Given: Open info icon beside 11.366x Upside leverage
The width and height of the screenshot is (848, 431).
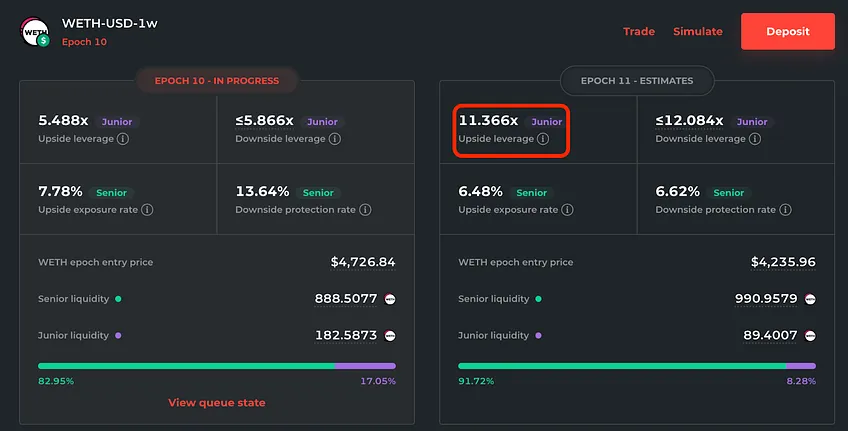Looking at the screenshot, I should (x=543, y=139).
